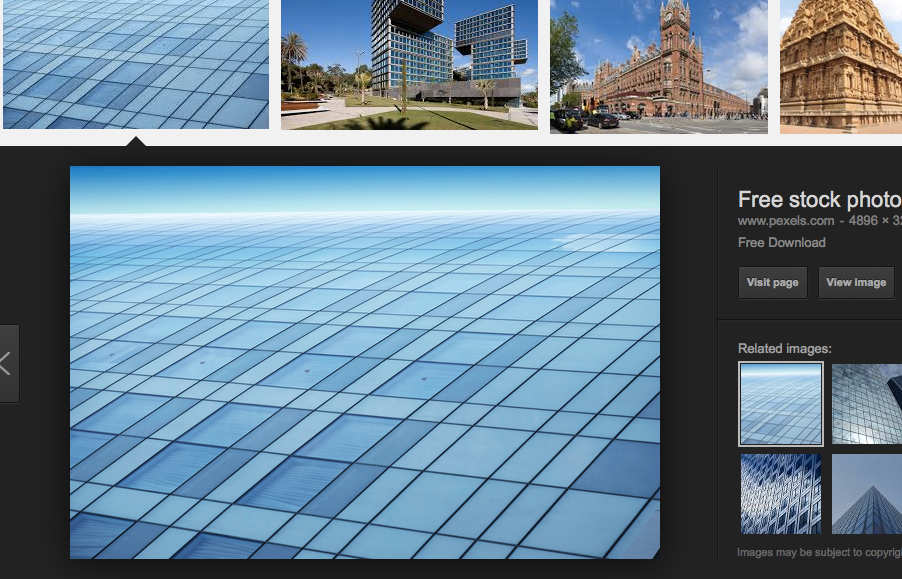Go to previous image using left arrow
Screen dimensions: 902x579
[7, 363]
